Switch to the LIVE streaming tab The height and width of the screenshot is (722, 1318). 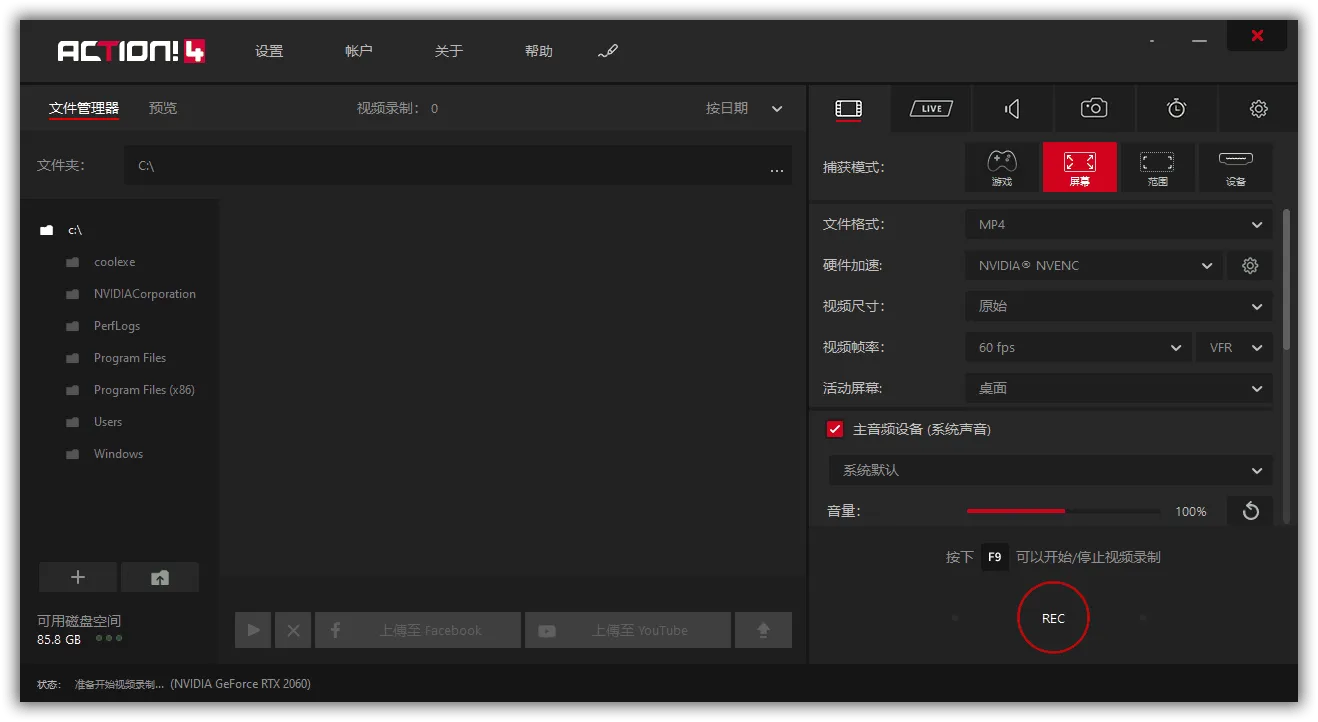(931, 108)
